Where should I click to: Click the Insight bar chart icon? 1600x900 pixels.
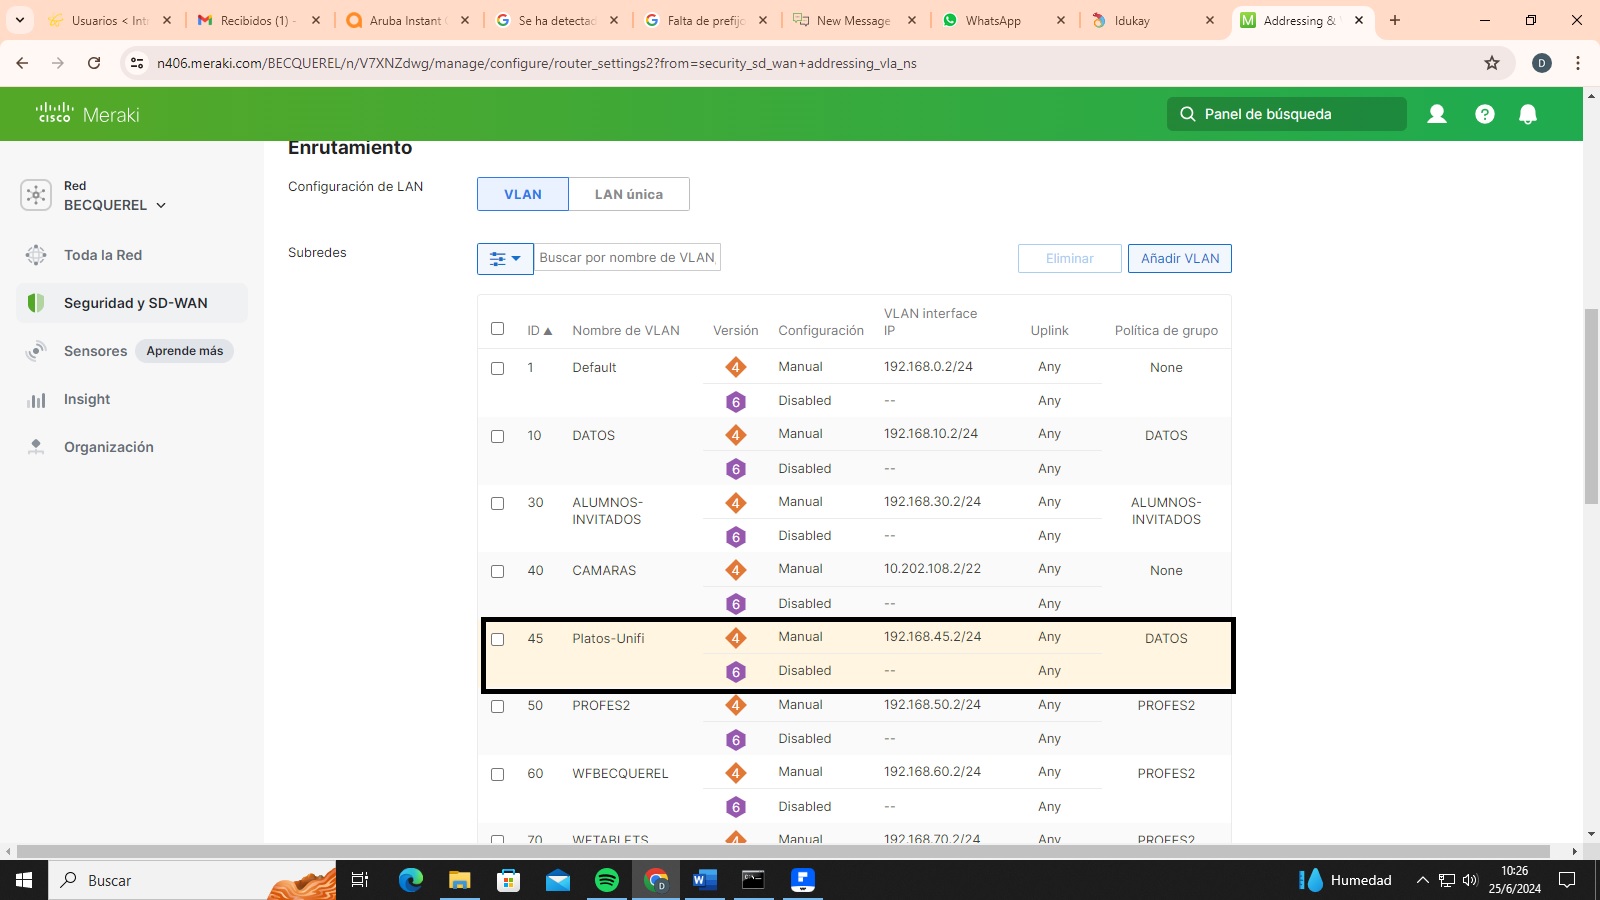click(x=37, y=400)
